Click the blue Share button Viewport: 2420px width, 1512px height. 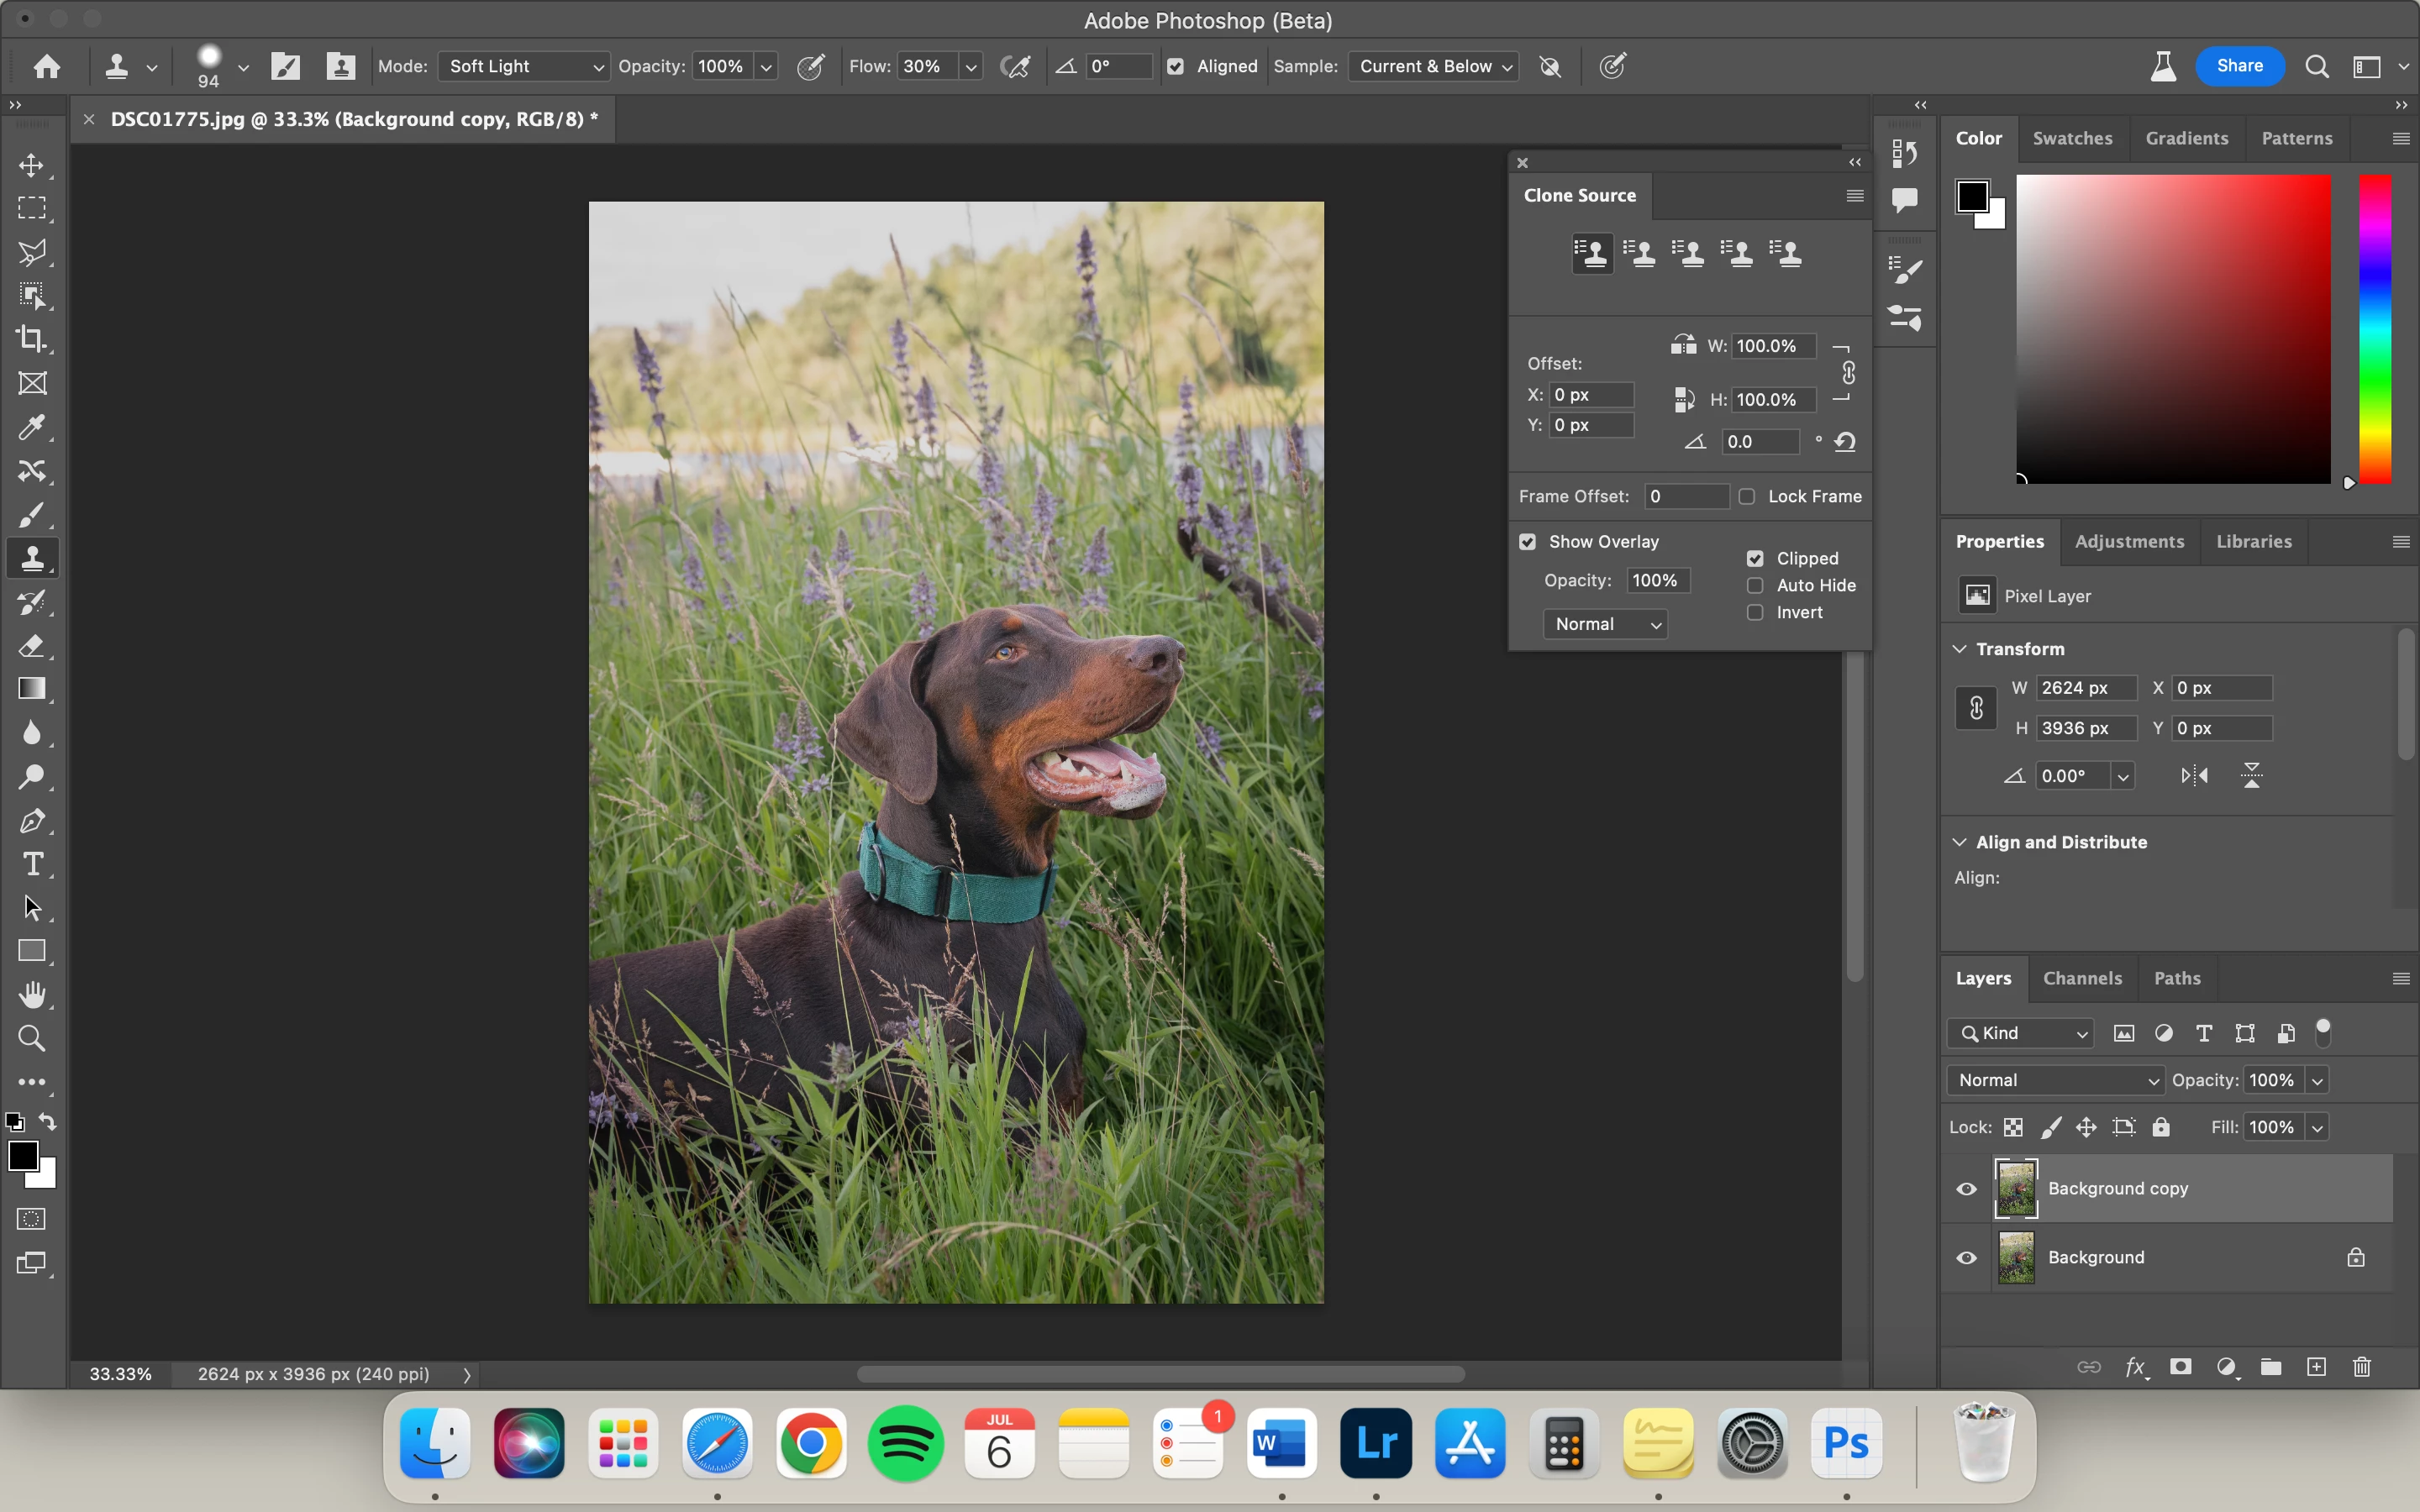tap(2239, 66)
